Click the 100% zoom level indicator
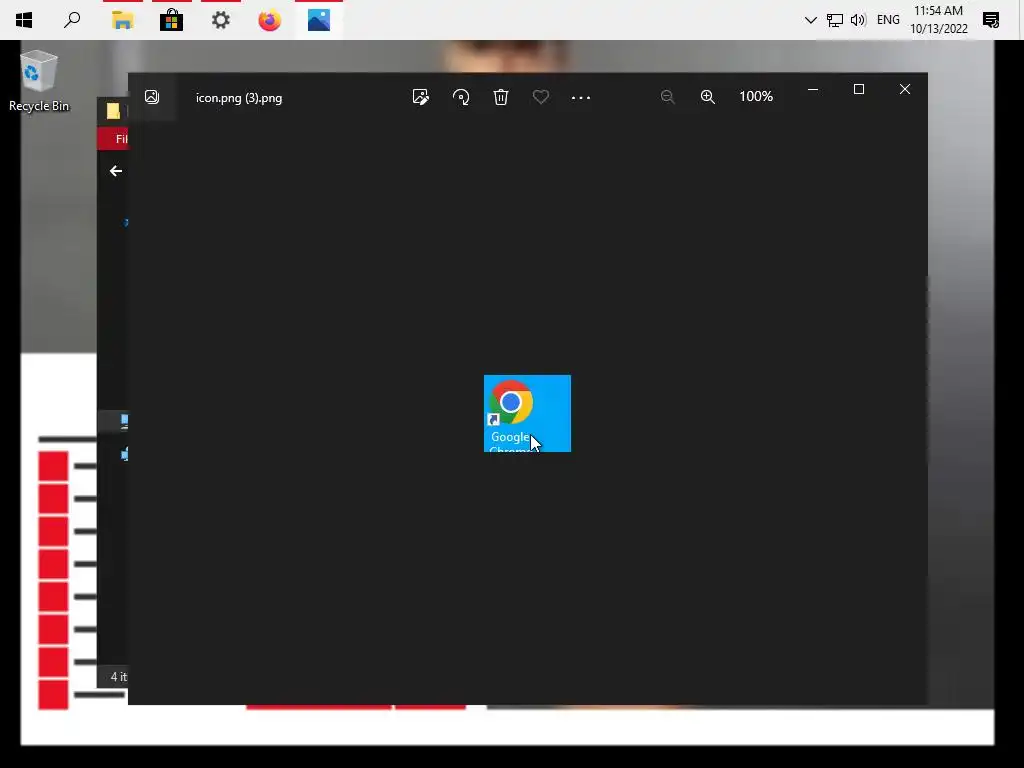This screenshot has height=768, width=1024. tap(756, 97)
